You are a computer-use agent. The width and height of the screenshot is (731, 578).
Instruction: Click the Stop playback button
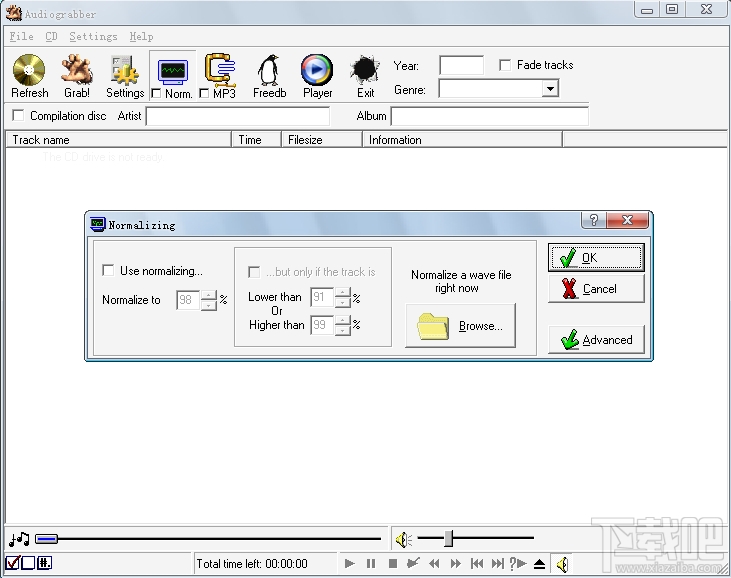393,564
